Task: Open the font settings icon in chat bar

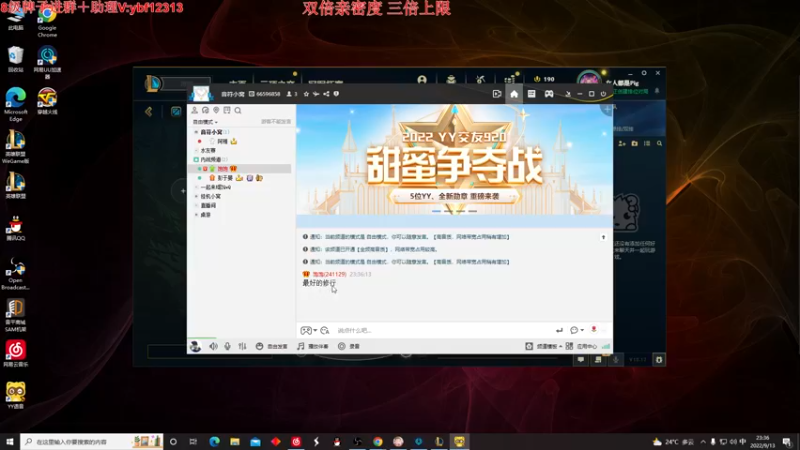Action: tap(325, 331)
